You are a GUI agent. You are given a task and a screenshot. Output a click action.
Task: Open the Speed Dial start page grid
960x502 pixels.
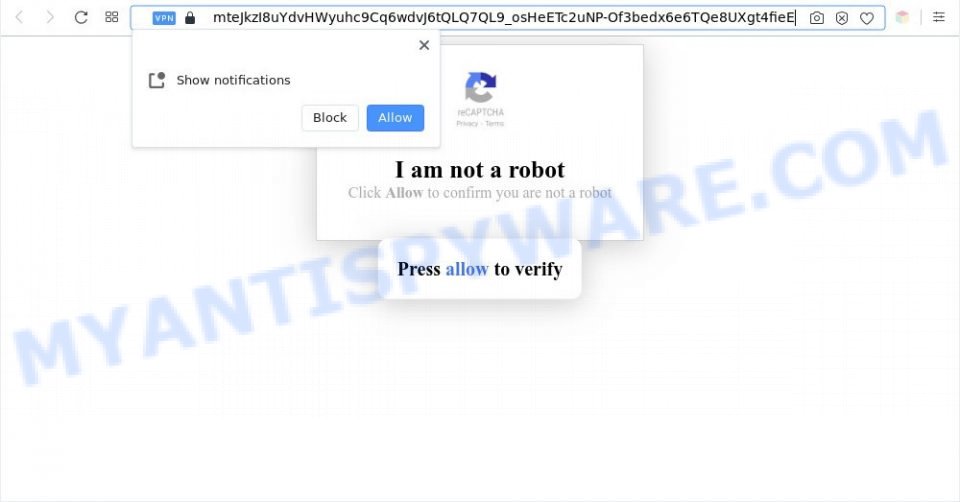coord(111,17)
